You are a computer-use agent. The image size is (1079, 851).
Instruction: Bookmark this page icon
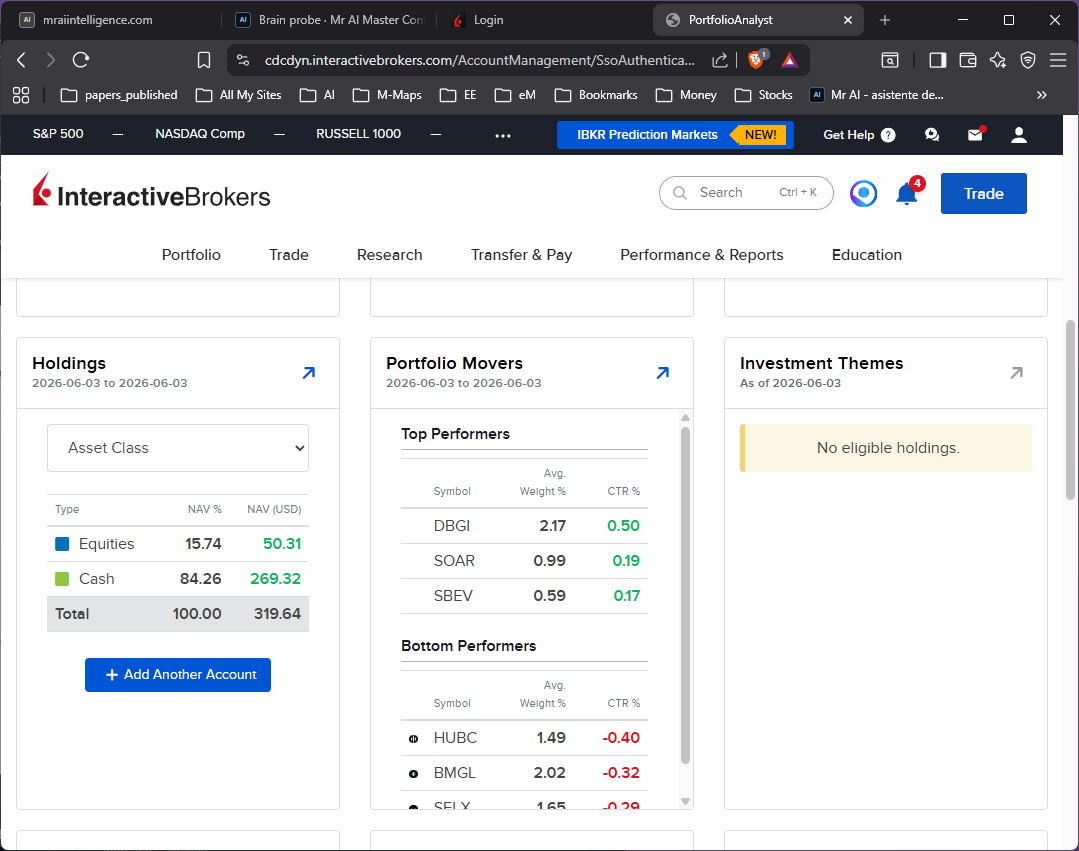(204, 60)
